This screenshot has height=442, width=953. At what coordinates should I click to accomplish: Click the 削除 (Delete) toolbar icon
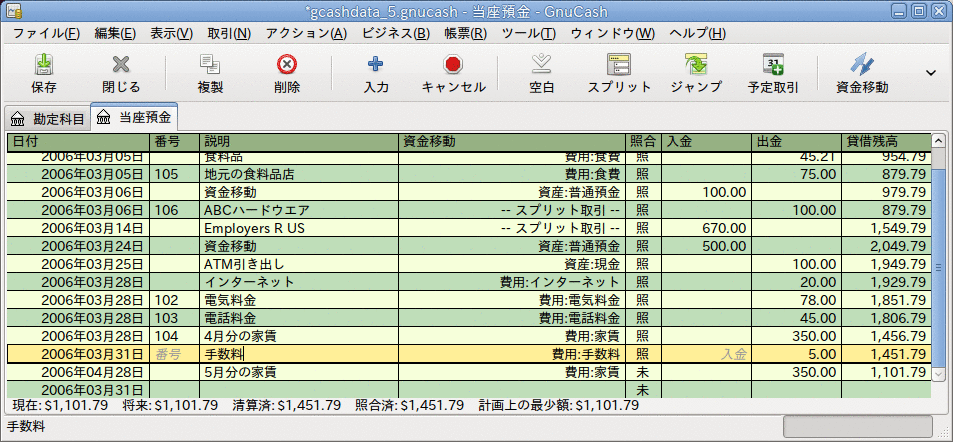287,64
